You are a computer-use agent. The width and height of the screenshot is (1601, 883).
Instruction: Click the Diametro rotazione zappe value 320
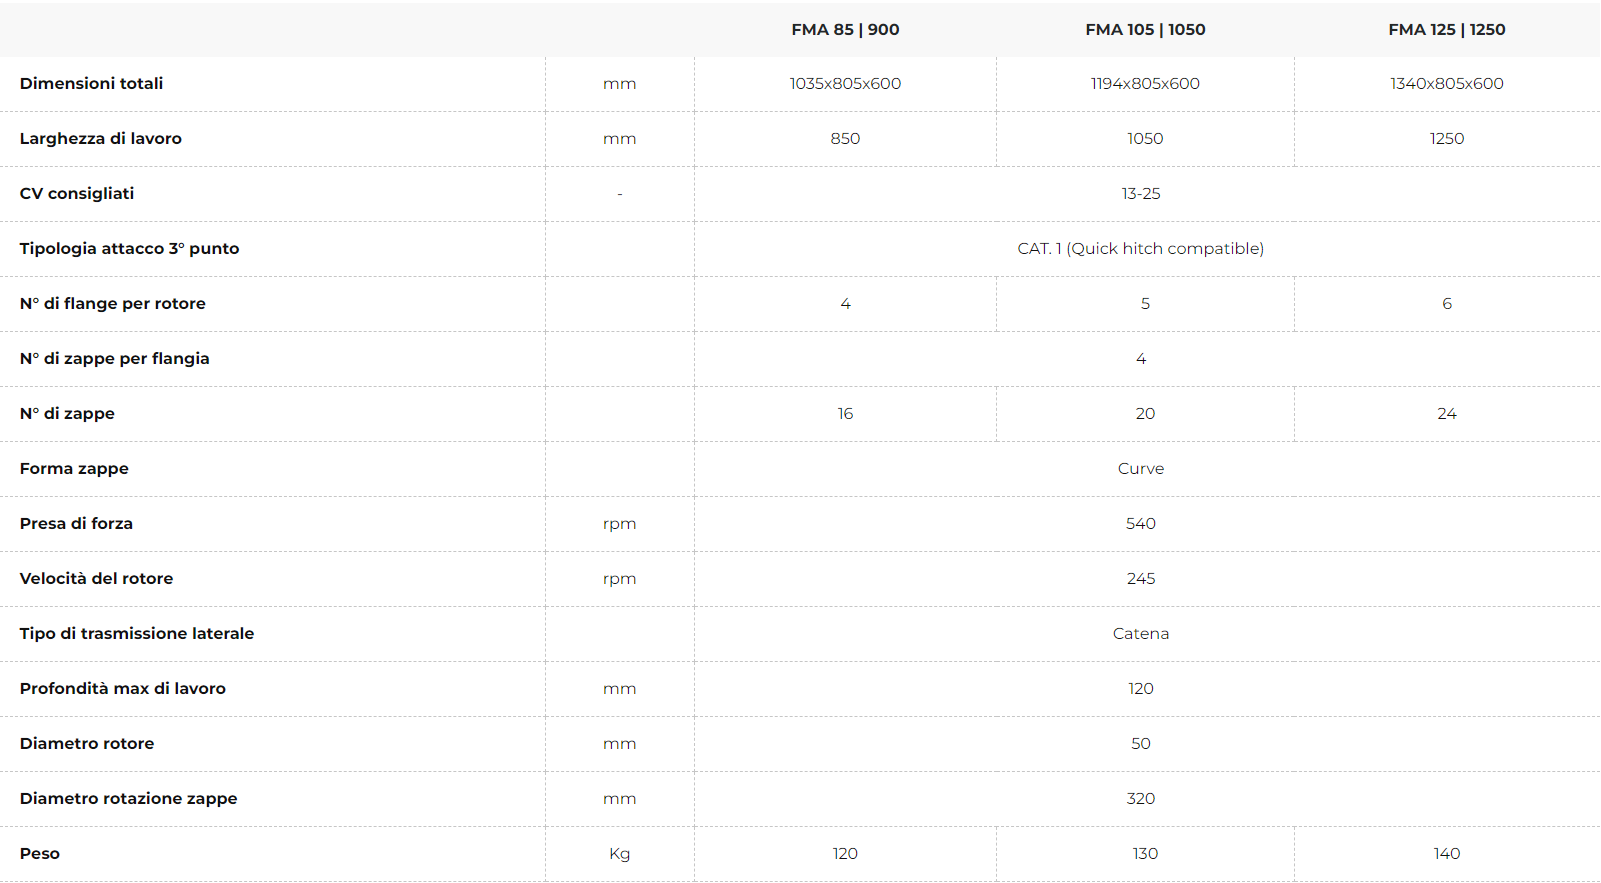pyautogui.click(x=1140, y=799)
